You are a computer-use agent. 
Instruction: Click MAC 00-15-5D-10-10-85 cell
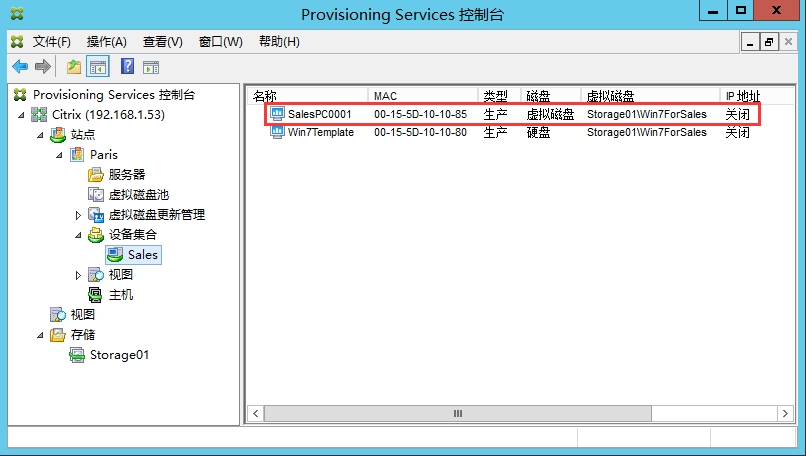420,114
